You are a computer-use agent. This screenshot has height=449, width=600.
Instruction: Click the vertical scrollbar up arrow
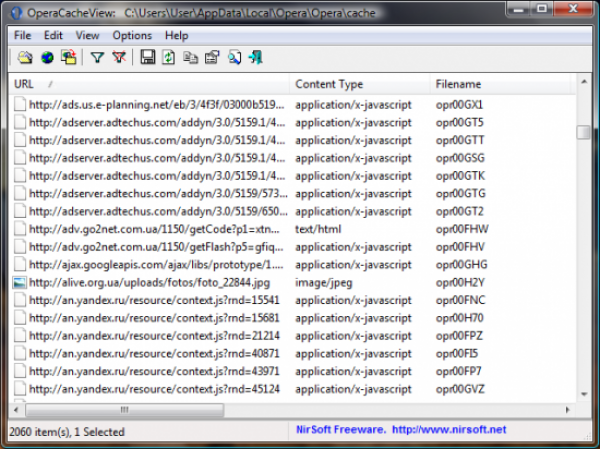(584, 82)
